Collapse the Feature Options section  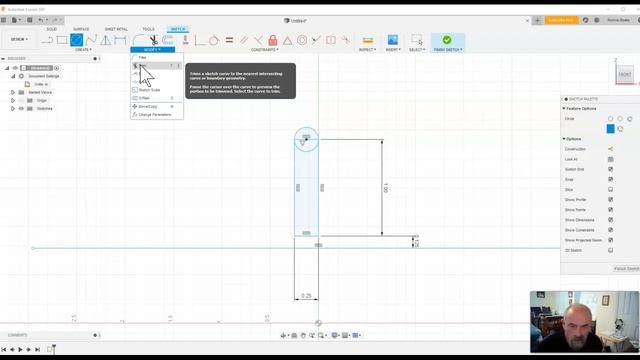564,109
